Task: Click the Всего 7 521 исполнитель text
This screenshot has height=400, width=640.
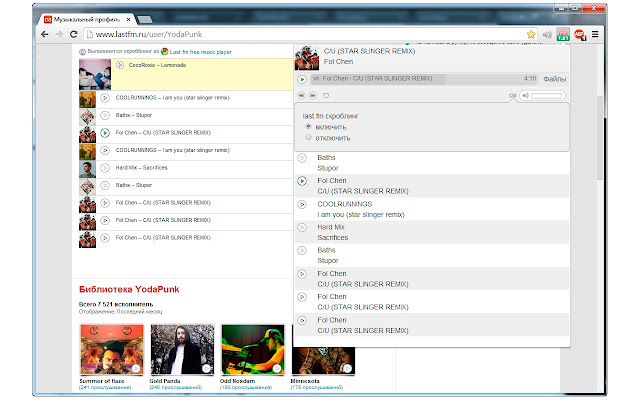Action: tap(116, 304)
